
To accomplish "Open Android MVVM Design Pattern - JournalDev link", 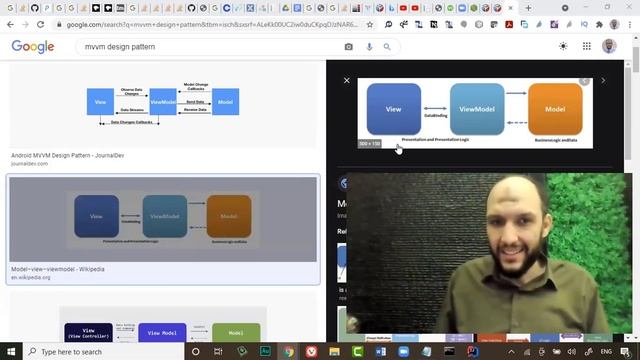I will click(68, 156).
